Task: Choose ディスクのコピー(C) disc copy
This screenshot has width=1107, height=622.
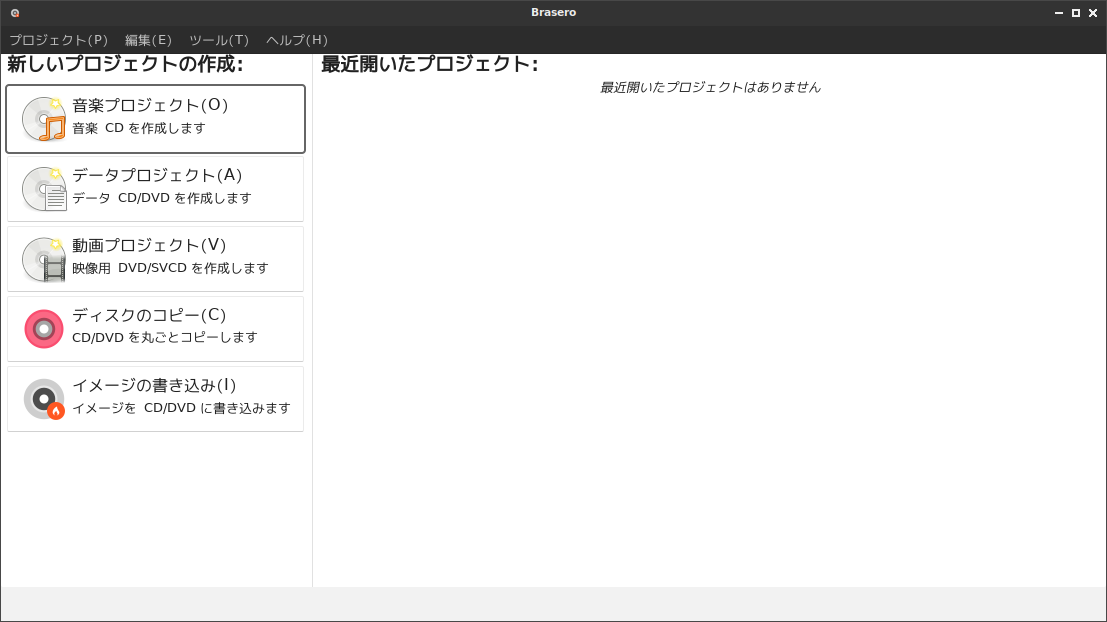Action: 155,329
